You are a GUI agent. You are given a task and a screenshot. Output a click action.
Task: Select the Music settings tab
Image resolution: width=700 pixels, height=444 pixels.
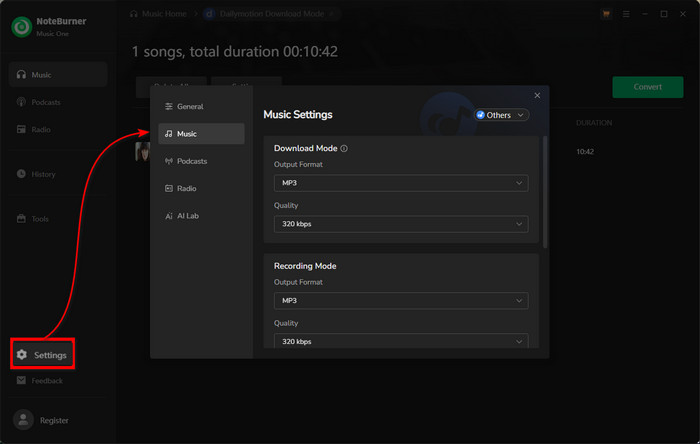(x=201, y=133)
